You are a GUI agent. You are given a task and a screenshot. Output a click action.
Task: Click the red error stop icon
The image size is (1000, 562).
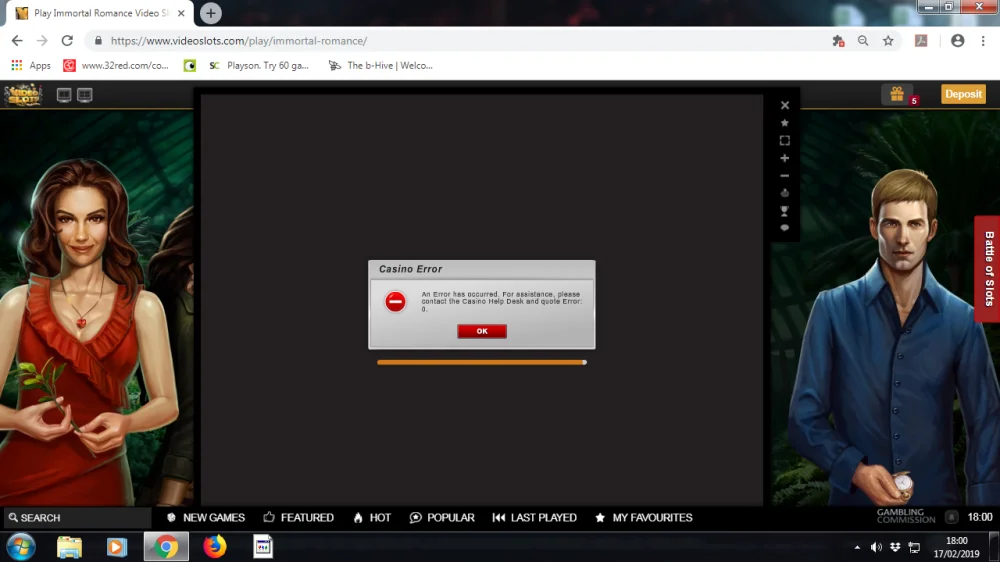pos(395,301)
